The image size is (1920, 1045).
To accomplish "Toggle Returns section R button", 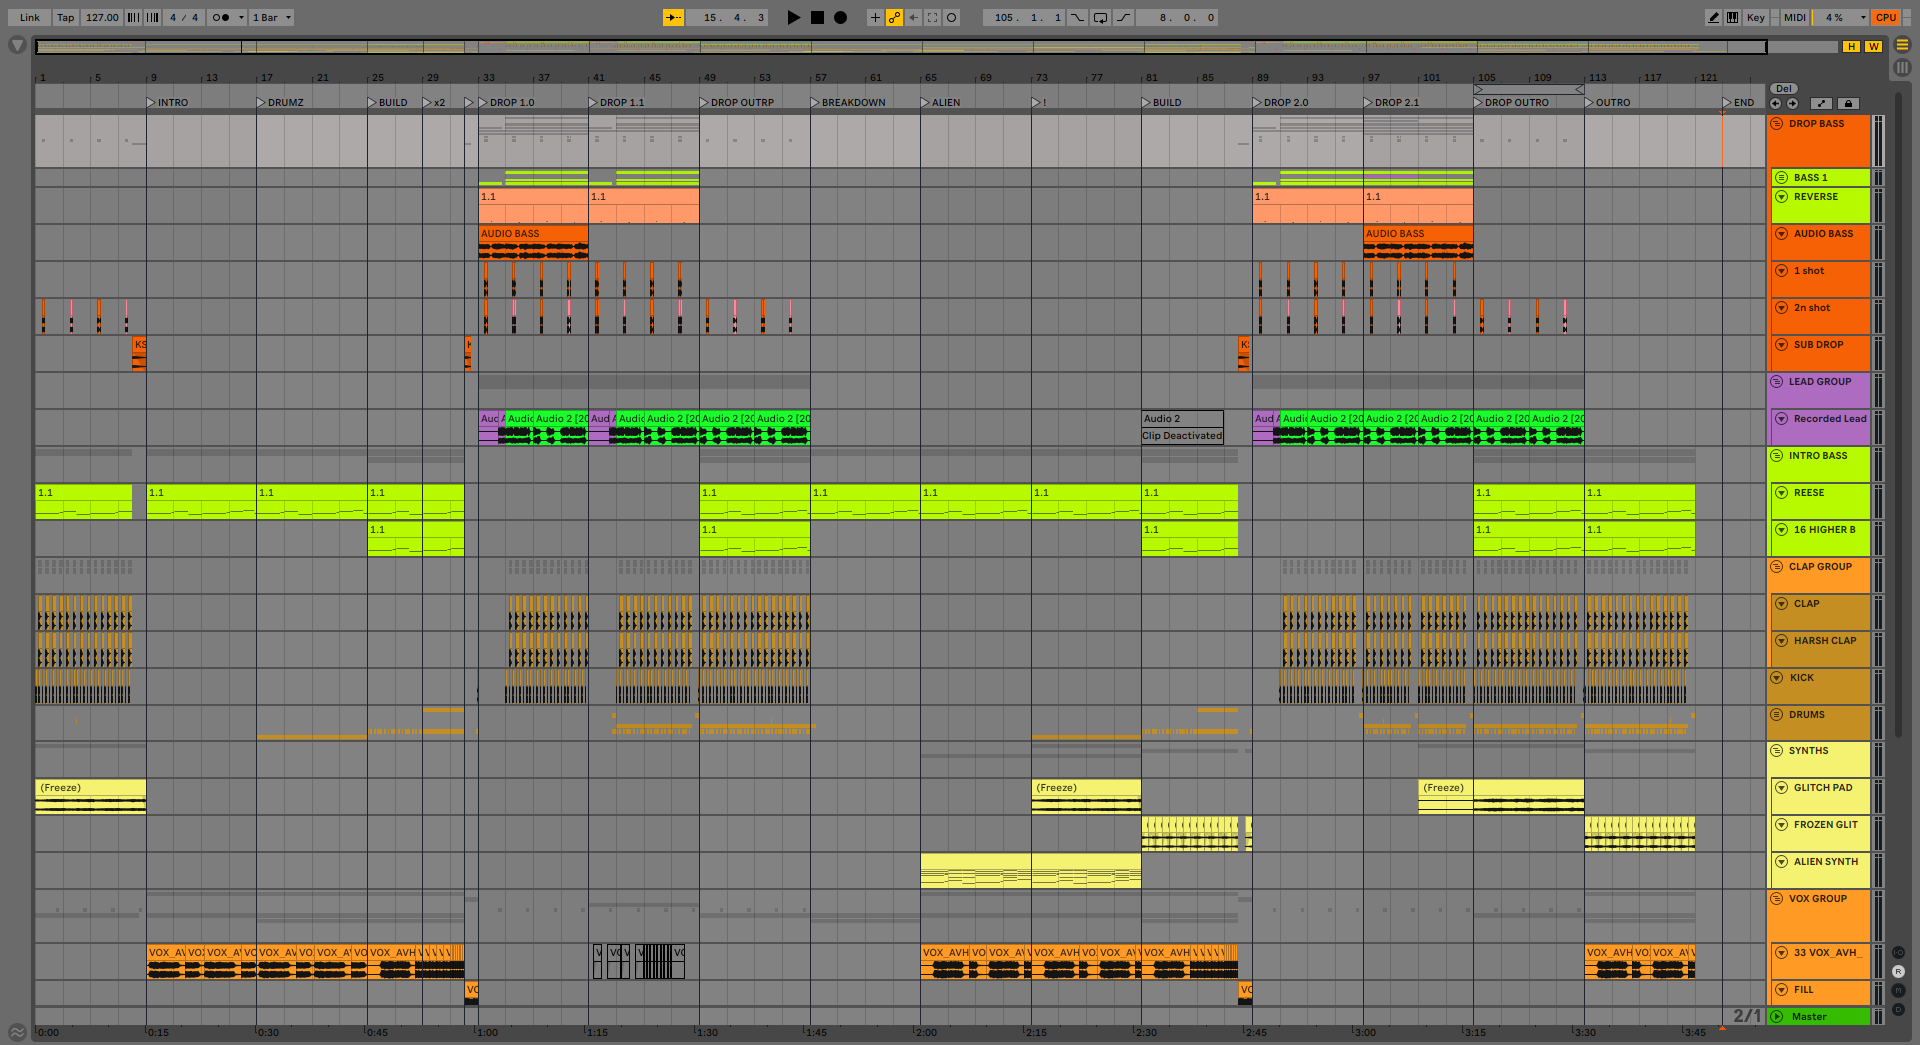I will pyautogui.click(x=1898, y=971).
